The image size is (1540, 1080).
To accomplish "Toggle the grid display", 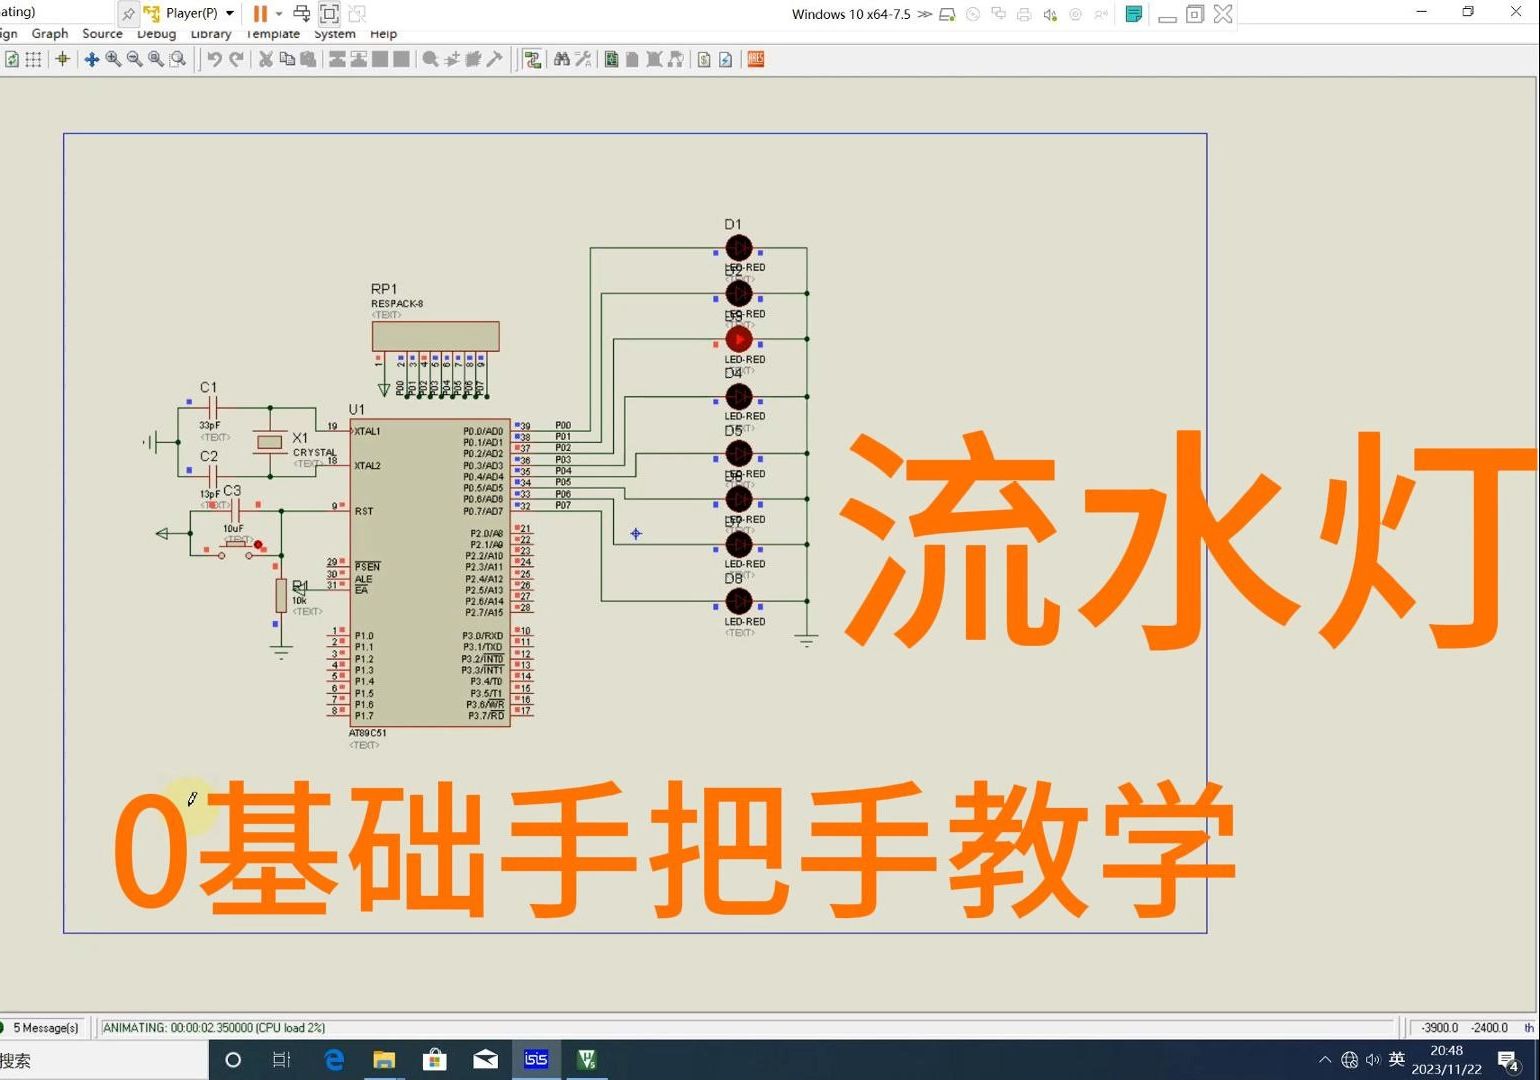I will click(33, 59).
